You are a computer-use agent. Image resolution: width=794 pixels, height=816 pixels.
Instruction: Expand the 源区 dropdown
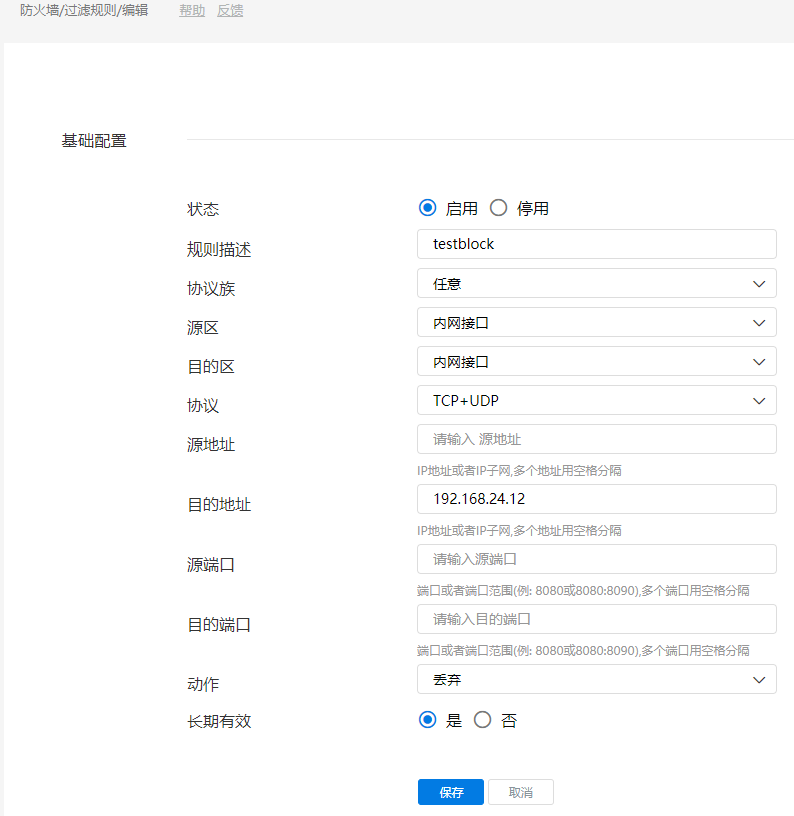point(596,322)
